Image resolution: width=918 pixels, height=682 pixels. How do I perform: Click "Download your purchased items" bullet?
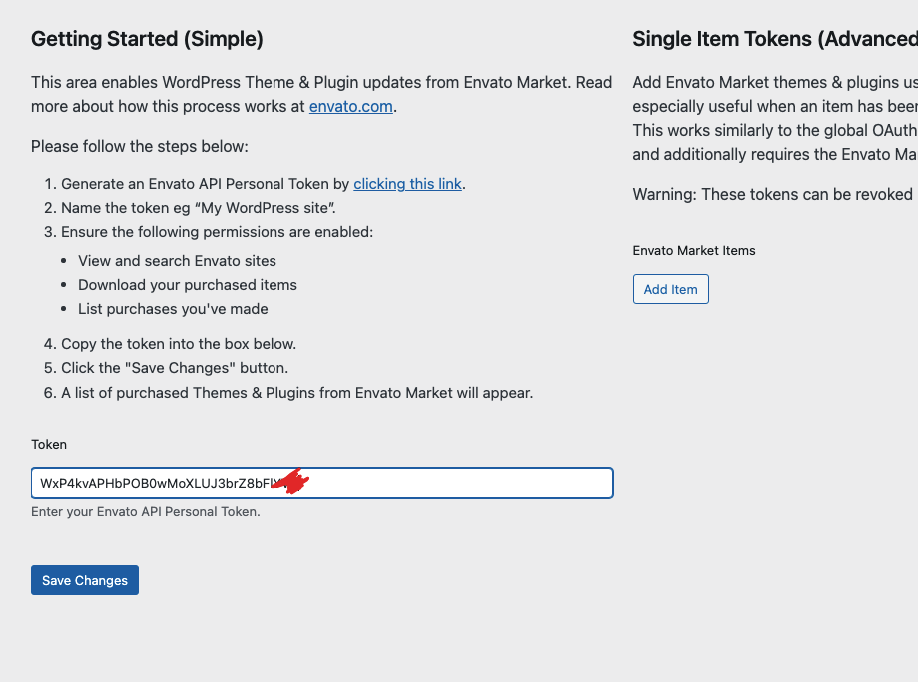tap(187, 285)
